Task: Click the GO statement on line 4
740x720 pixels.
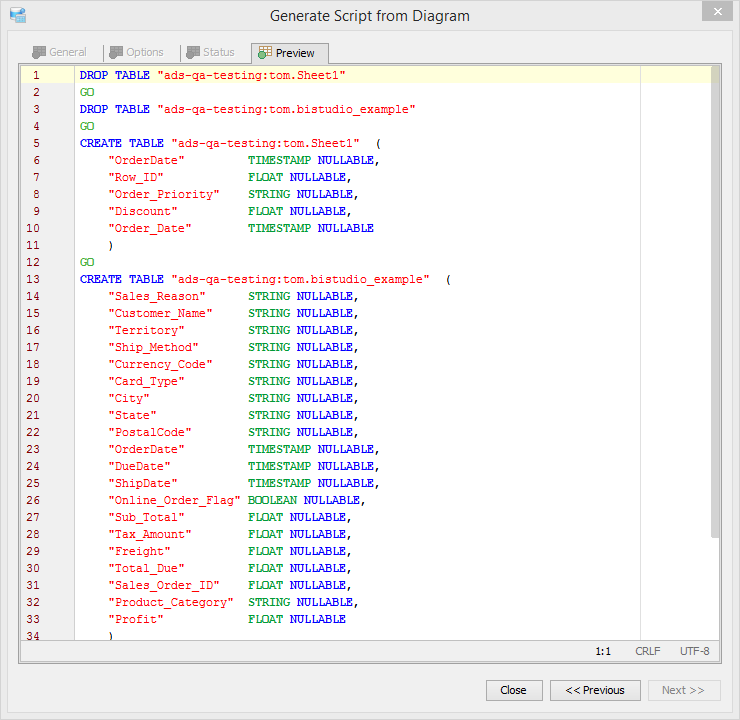Action: pos(87,126)
